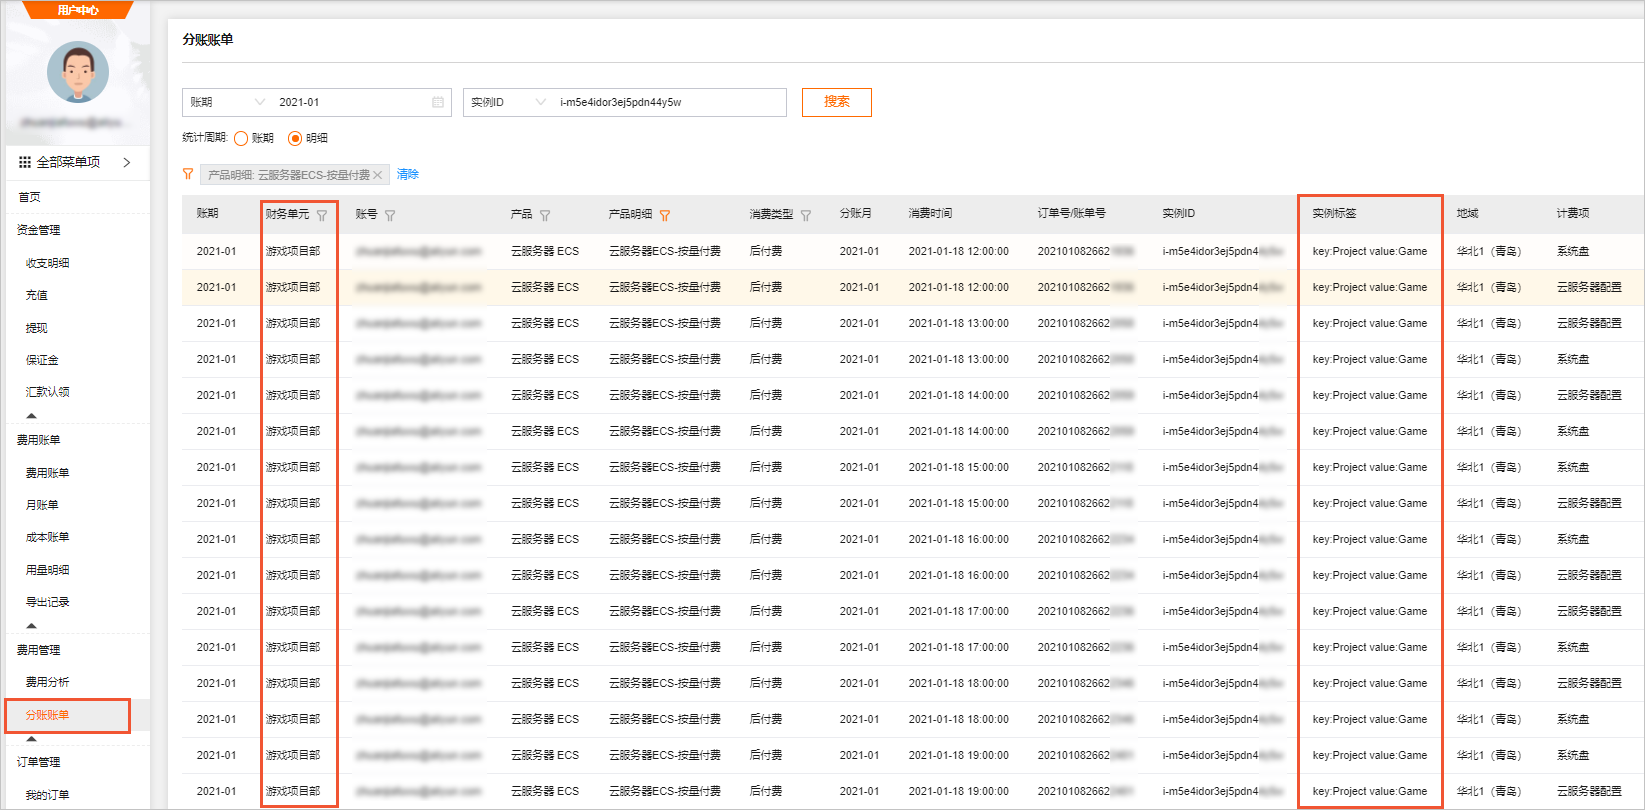Click the time cell 2021-01-18 17:00:00 with 系统盘
This screenshot has width=1645, height=810.
(958, 647)
